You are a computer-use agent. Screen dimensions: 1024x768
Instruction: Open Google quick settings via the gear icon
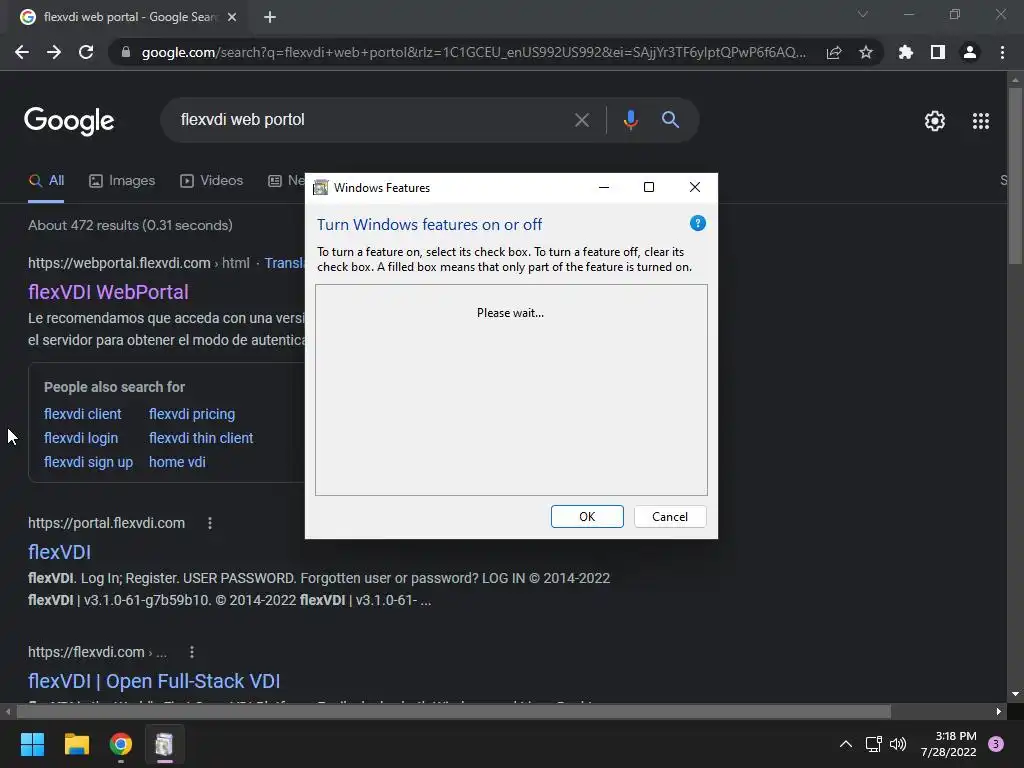coord(935,121)
